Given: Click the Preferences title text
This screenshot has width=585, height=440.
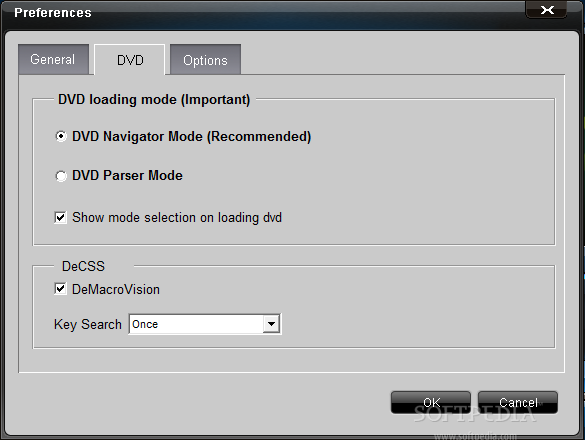Looking at the screenshot, I should click(53, 13).
